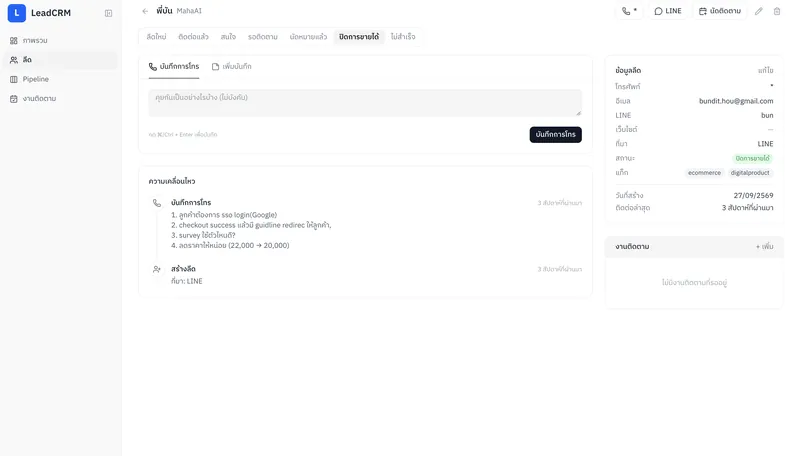This screenshot has width=800, height=456.
Task: Delete the lead with the trash icon
Action: click(x=777, y=11)
